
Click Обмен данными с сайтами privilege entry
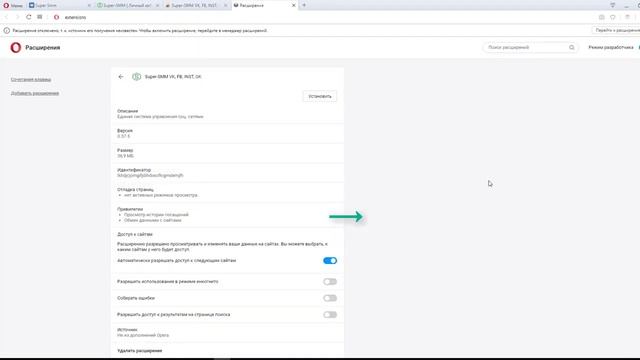153,220
